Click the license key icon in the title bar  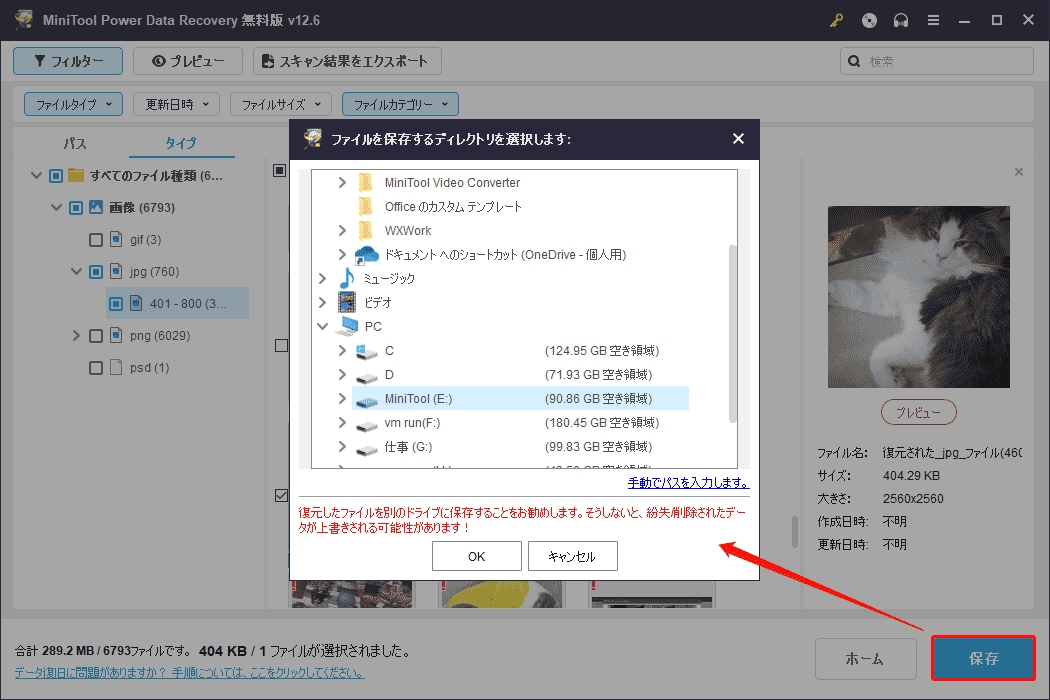tap(836, 19)
